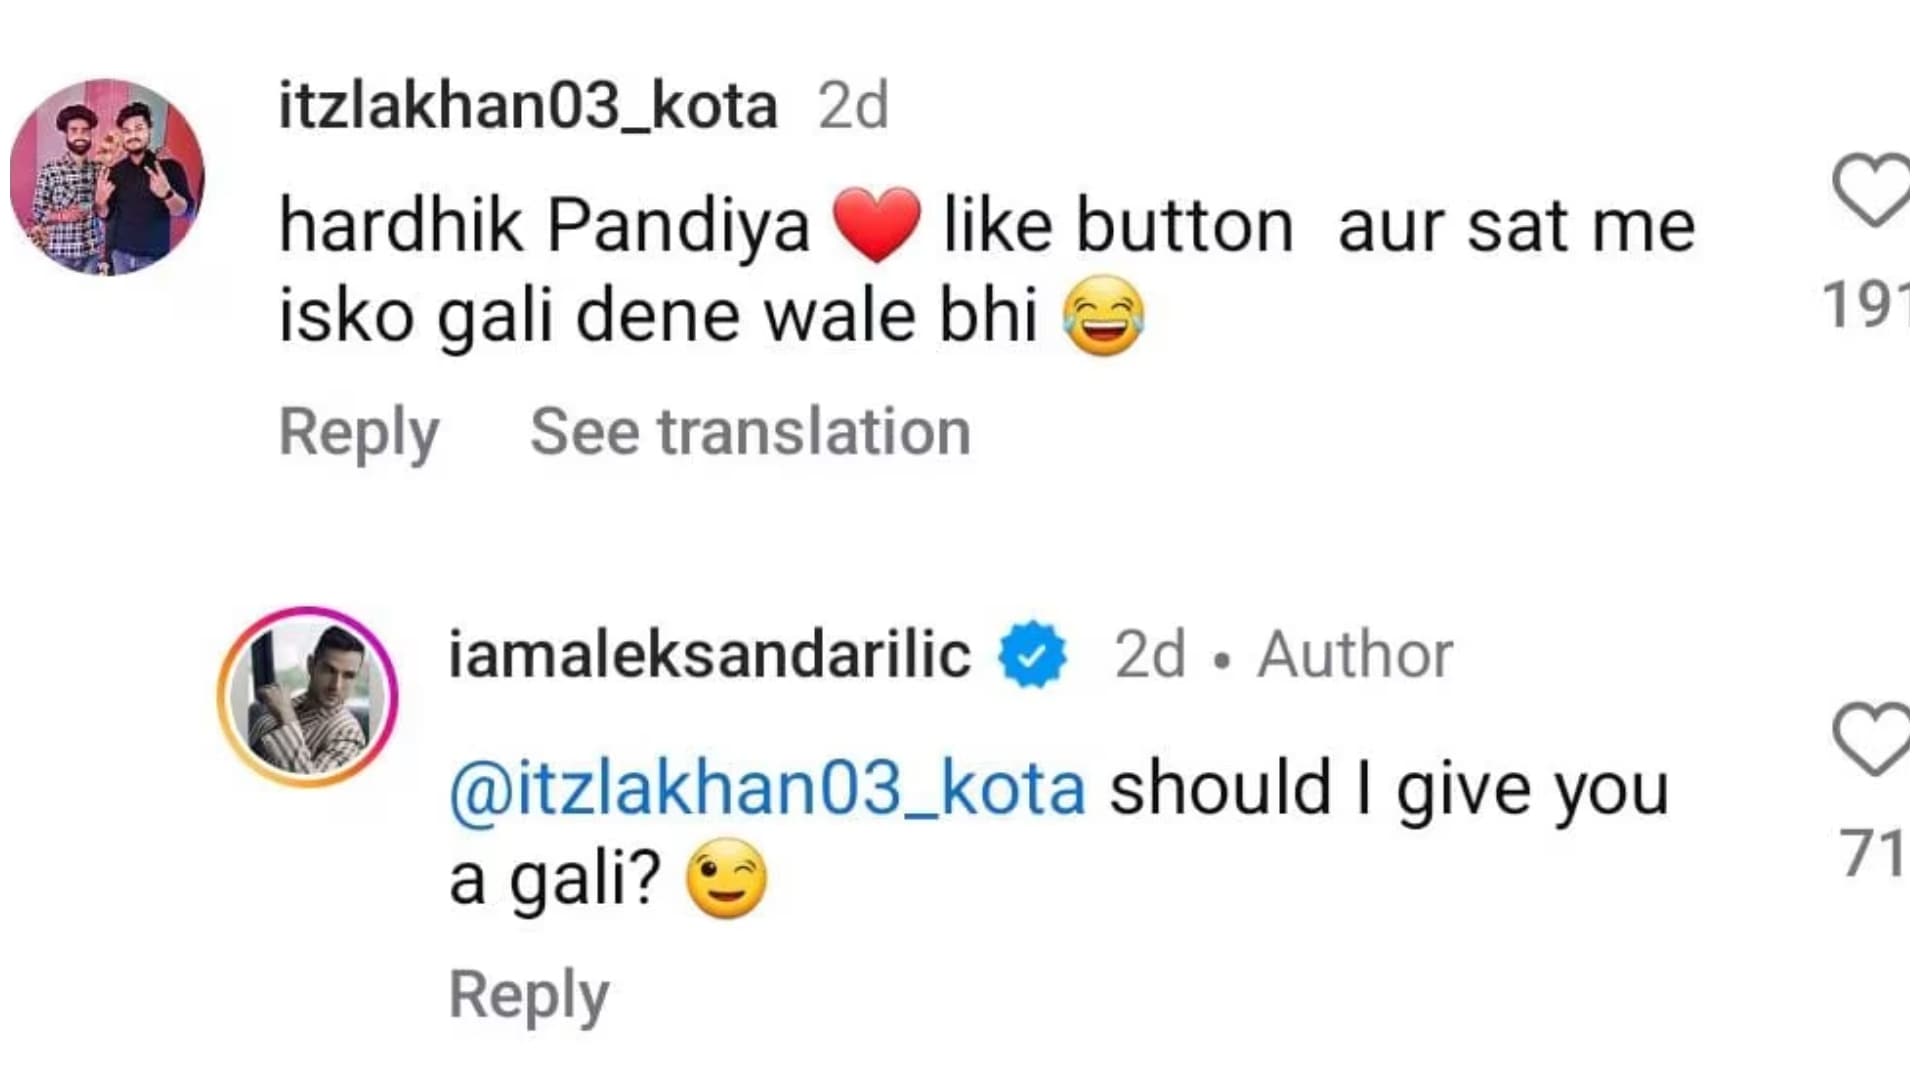Open iamaleksandarilic story avatar

point(308,697)
